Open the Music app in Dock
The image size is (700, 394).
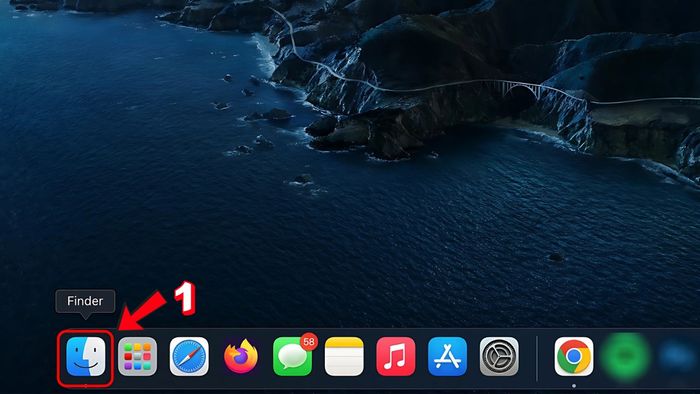[396, 357]
